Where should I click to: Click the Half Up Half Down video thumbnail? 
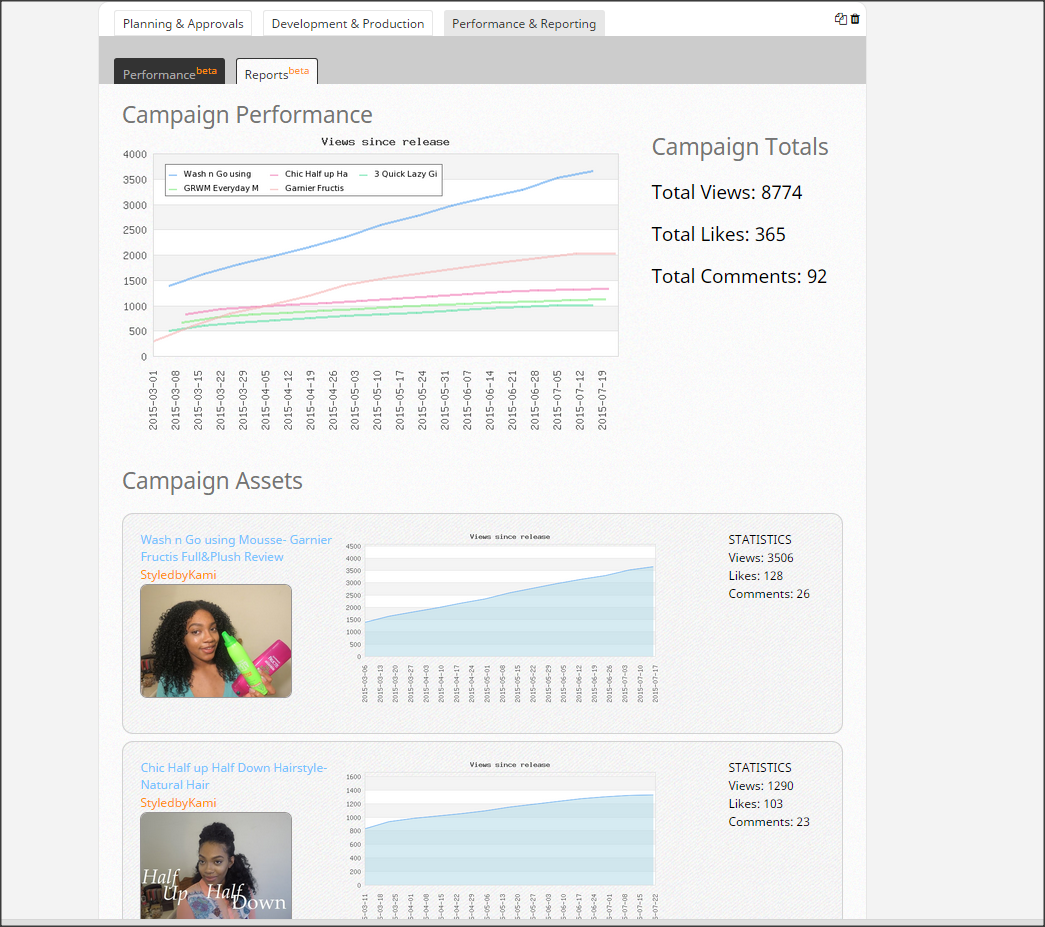[x=216, y=866]
